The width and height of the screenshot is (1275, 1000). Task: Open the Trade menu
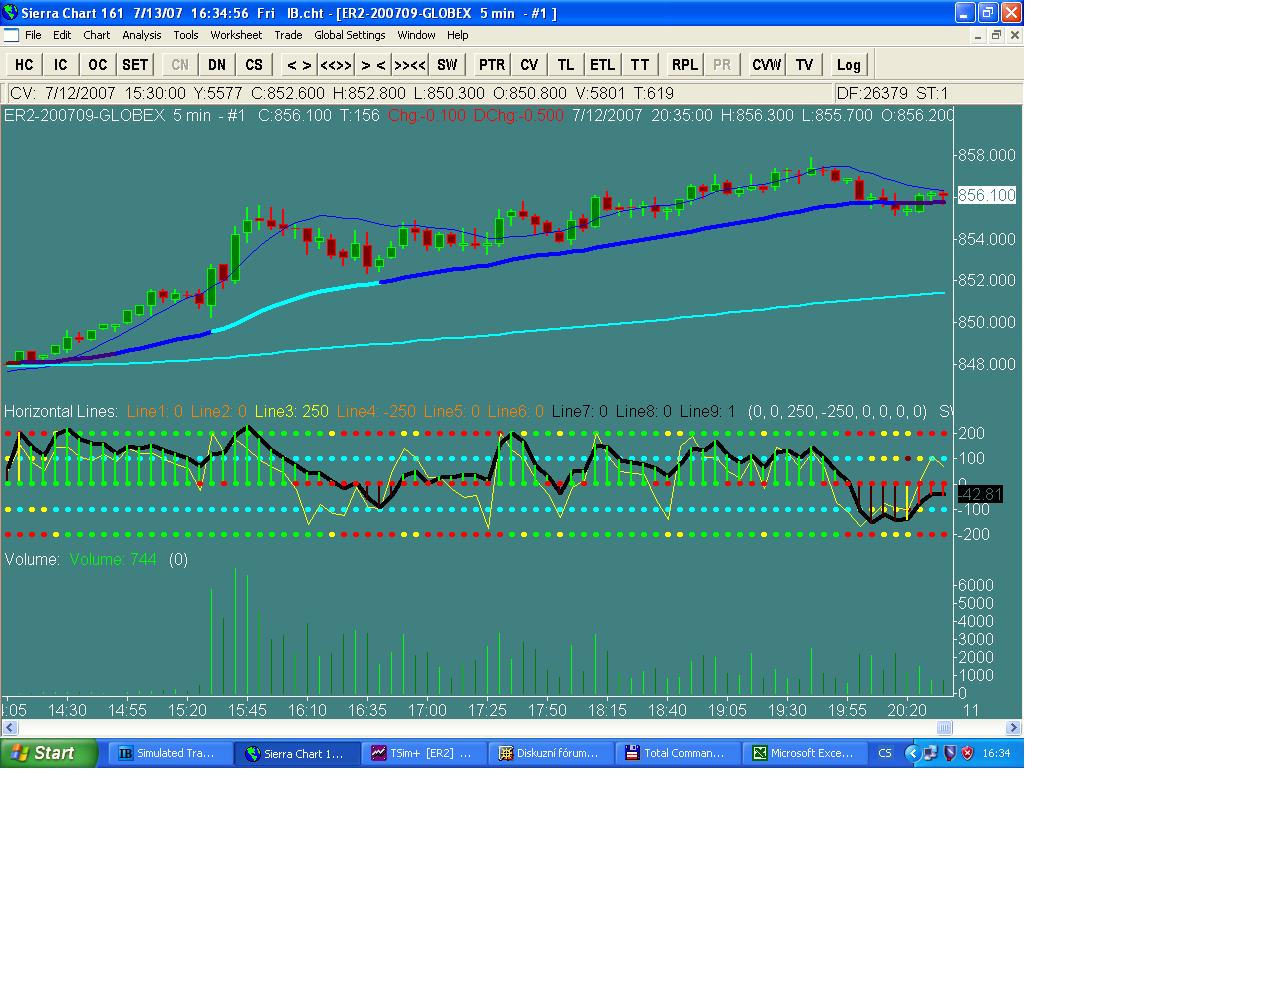pos(288,35)
